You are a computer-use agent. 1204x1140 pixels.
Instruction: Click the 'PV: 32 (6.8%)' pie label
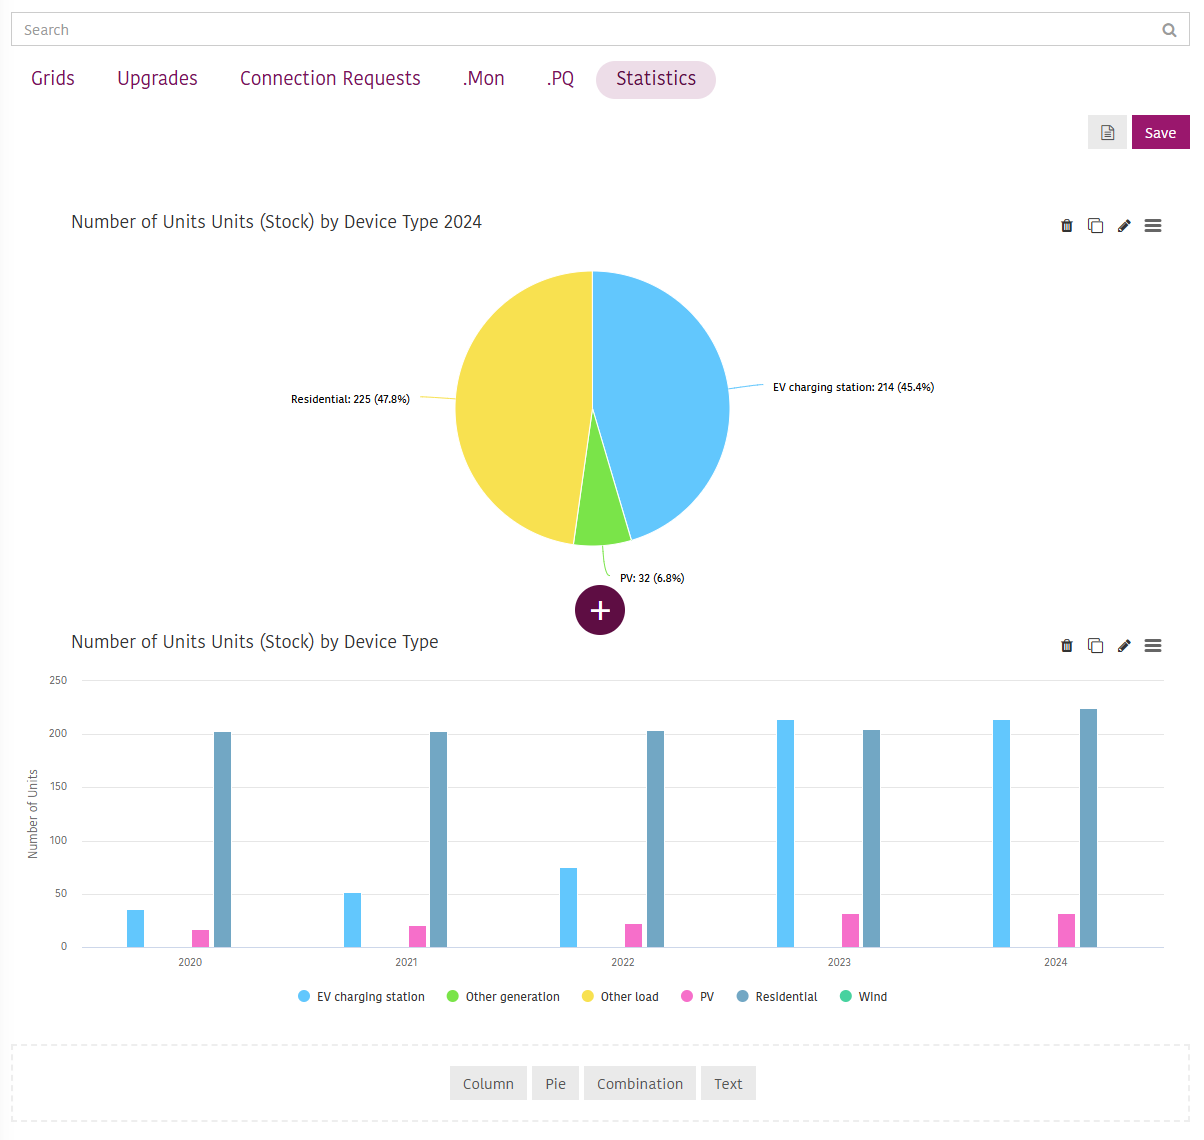click(x=652, y=579)
